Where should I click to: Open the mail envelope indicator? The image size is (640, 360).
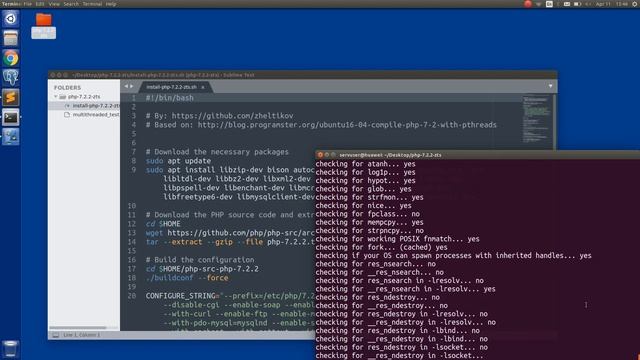(x=567, y=4)
